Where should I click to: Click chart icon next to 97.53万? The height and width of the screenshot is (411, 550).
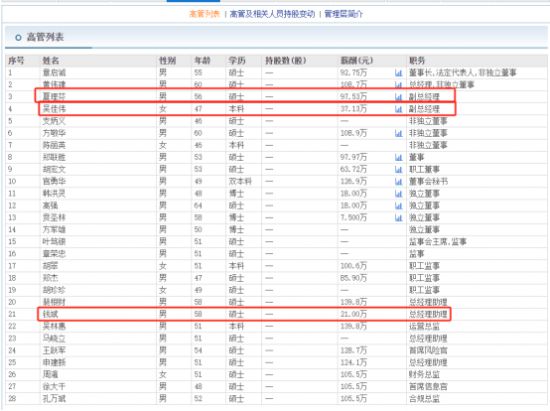click(x=398, y=97)
